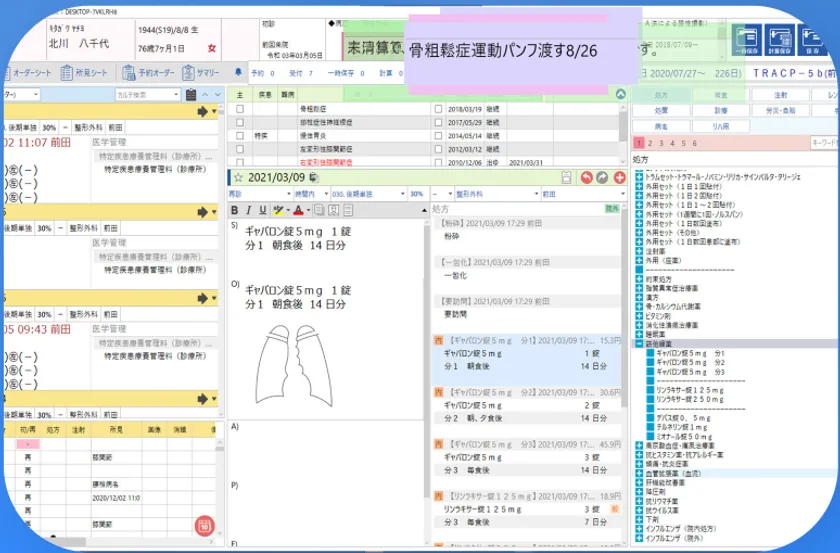Tick the checkbox on the 2018/03/19 row

click(x=438, y=108)
